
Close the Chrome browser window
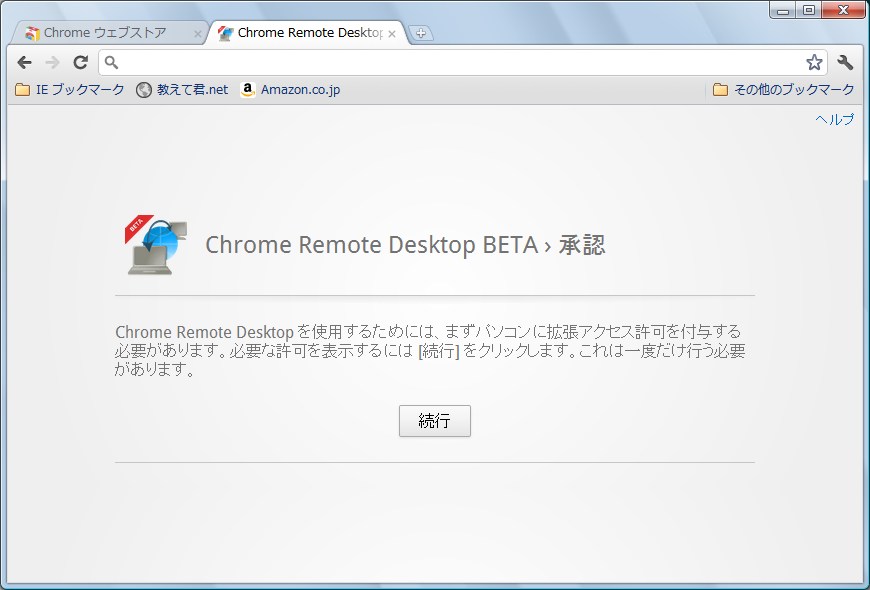pyautogui.click(x=843, y=10)
